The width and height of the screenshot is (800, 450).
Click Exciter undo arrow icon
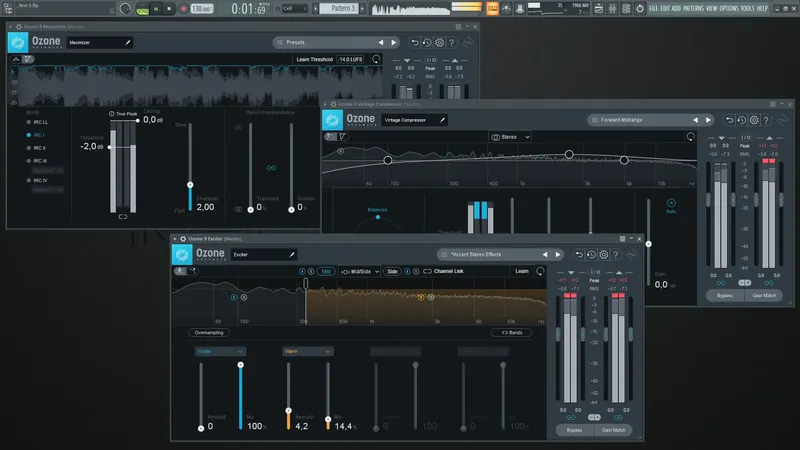coord(579,255)
